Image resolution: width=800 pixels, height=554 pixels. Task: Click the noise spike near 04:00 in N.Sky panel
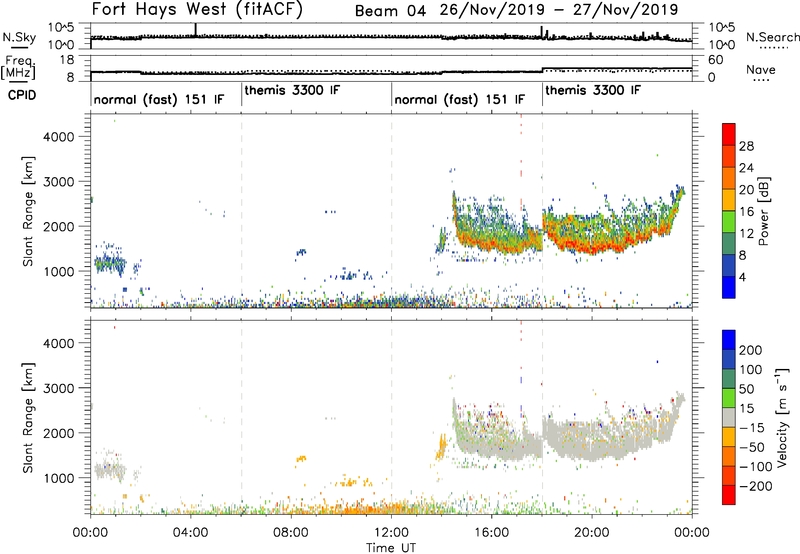coord(195,30)
